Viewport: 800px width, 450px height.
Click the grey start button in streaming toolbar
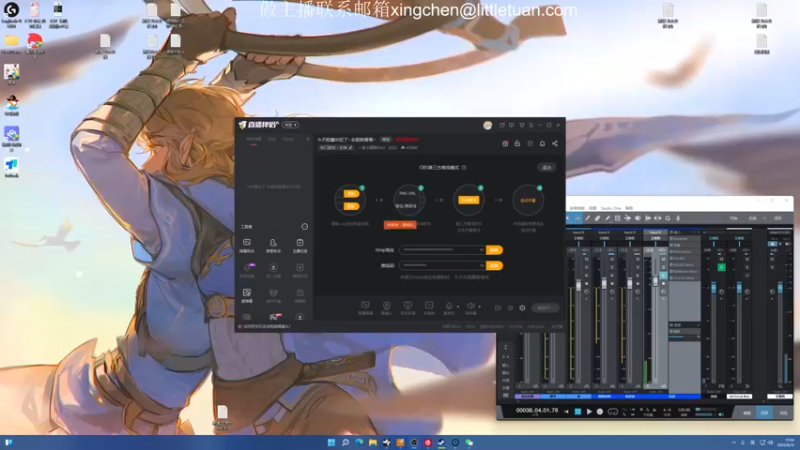point(545,308)
